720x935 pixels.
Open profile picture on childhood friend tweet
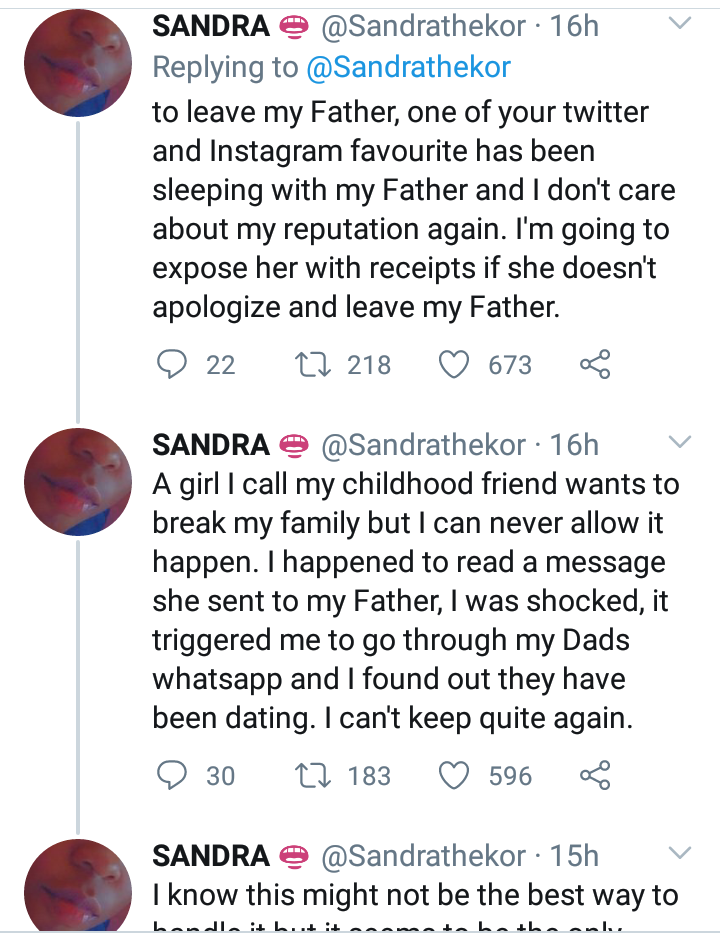click(x=78, y=482)
